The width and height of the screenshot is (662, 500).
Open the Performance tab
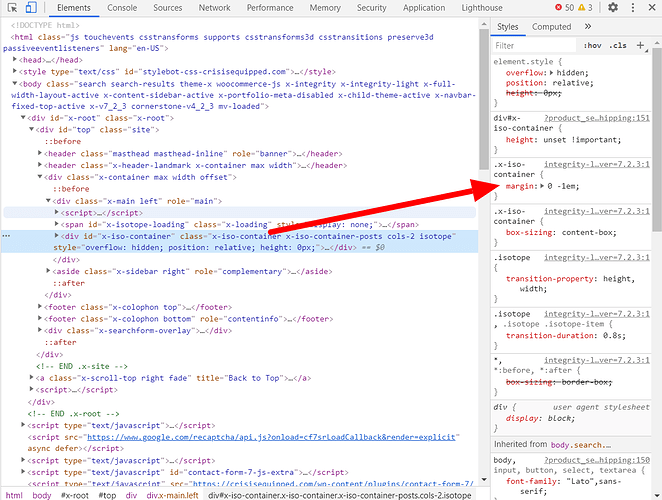[x=270, y=8]
